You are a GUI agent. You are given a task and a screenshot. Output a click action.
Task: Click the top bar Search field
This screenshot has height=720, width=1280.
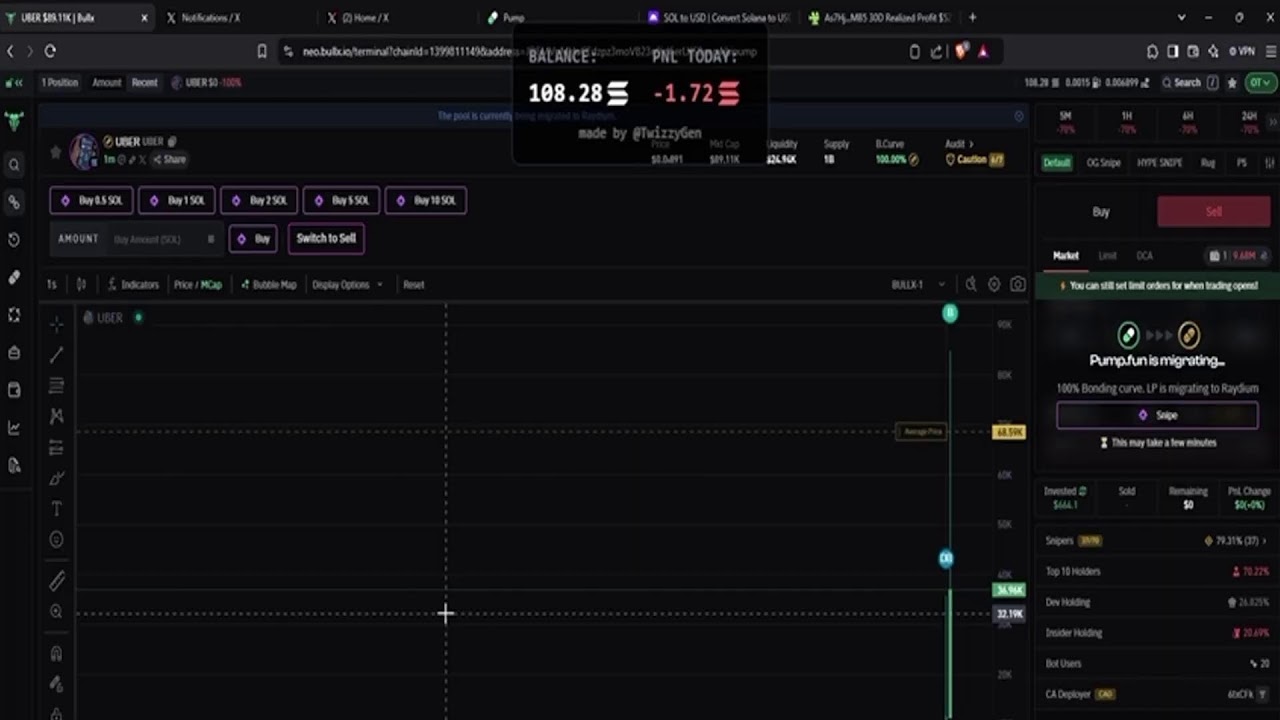[x=1187, y=83]
